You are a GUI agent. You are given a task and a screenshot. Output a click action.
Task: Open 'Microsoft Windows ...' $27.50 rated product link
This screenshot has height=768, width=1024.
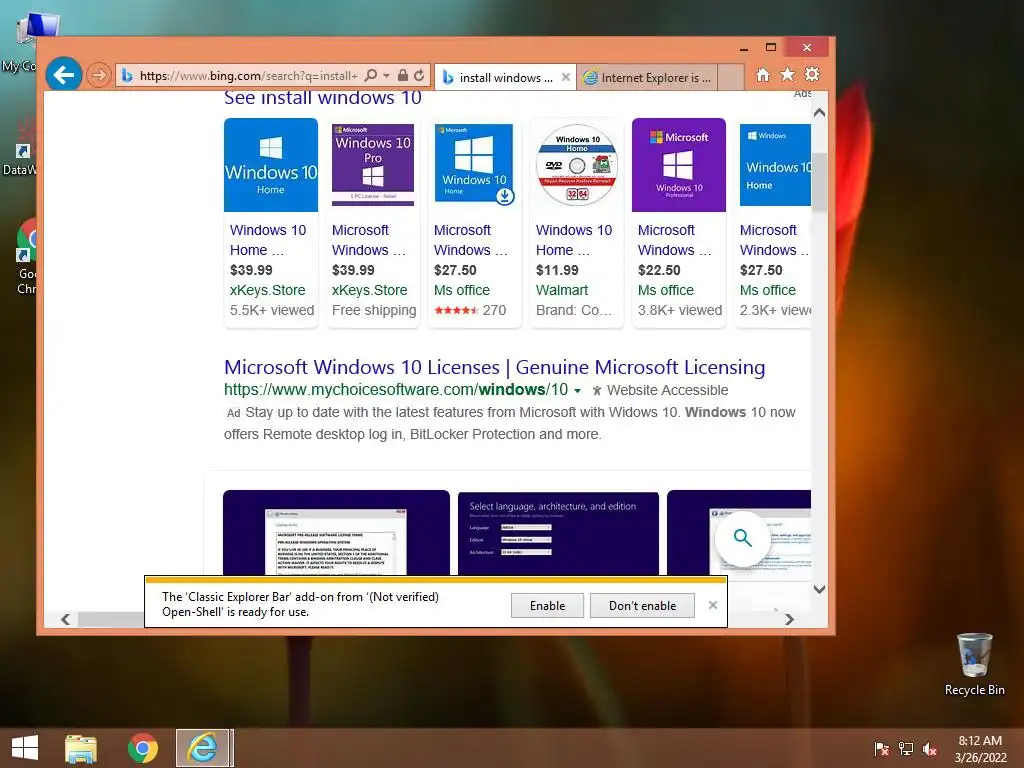[471, 240]
